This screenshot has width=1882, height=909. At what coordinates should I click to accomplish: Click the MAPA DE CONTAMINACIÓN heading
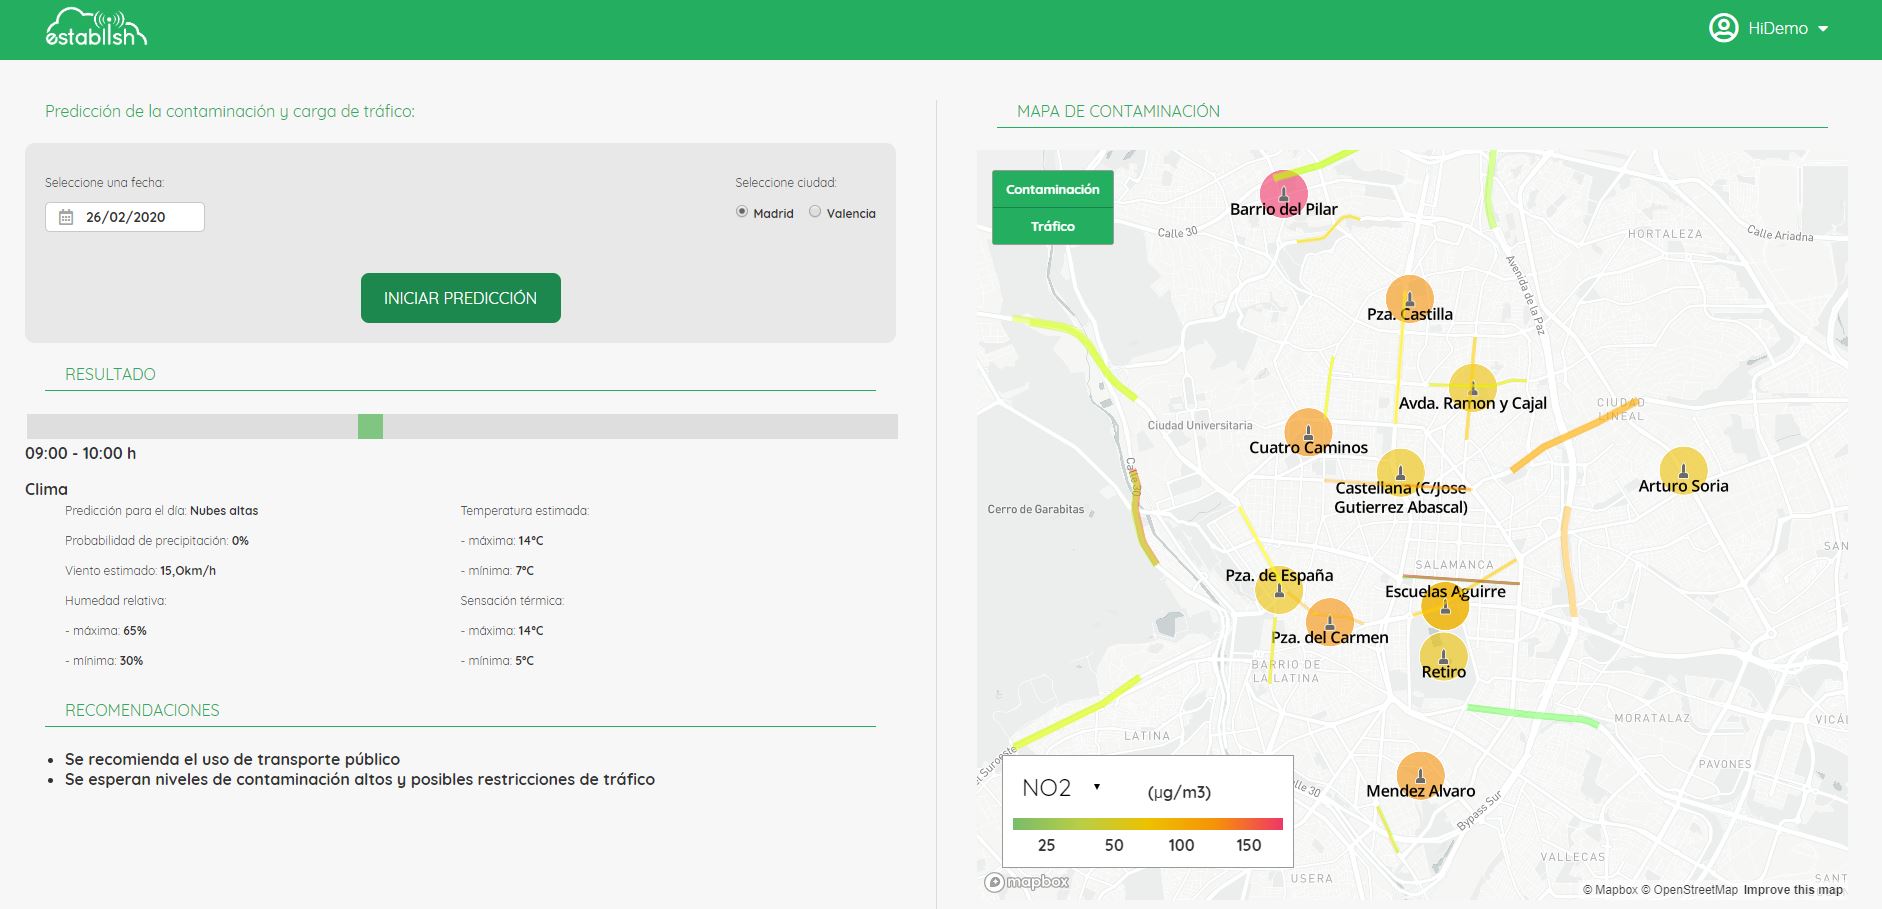1118,111
